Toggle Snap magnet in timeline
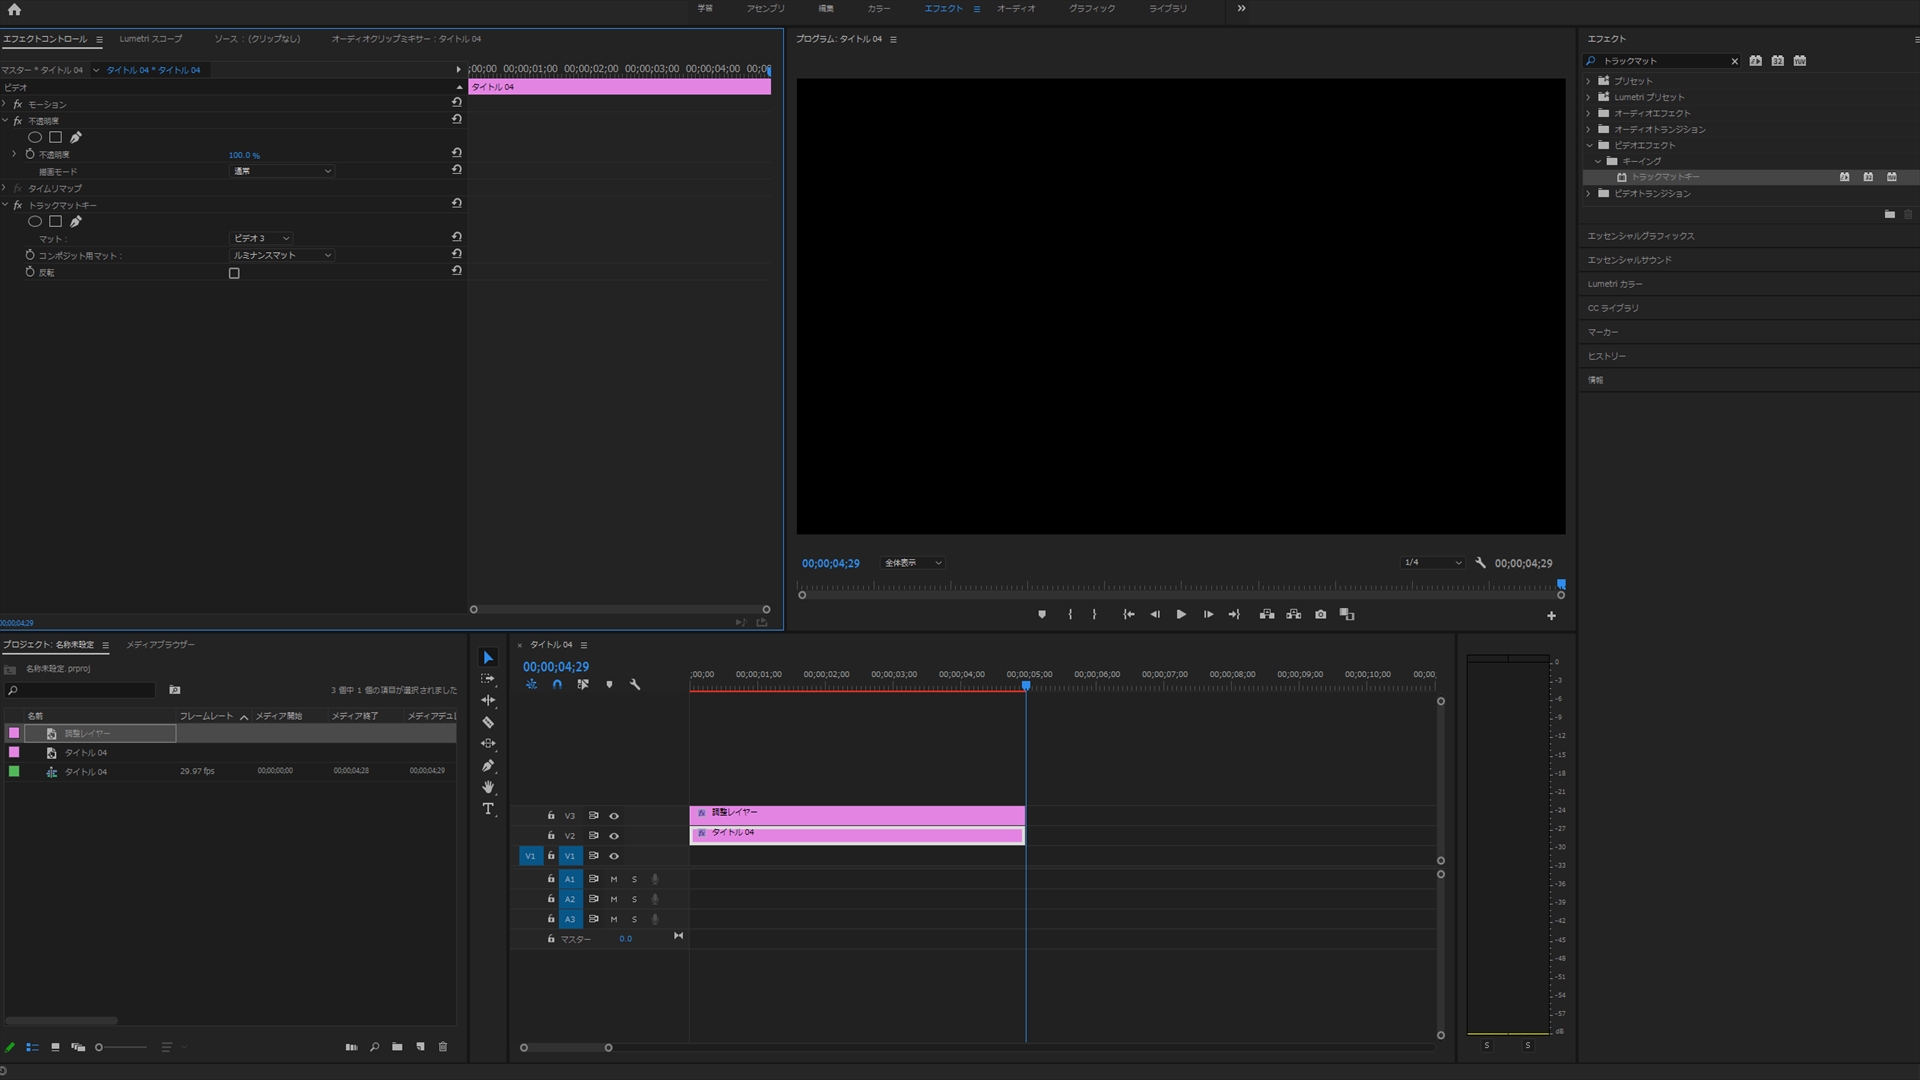This screenshot has width=1920, height=1080. pyautogui.click(x=557, y=685)
